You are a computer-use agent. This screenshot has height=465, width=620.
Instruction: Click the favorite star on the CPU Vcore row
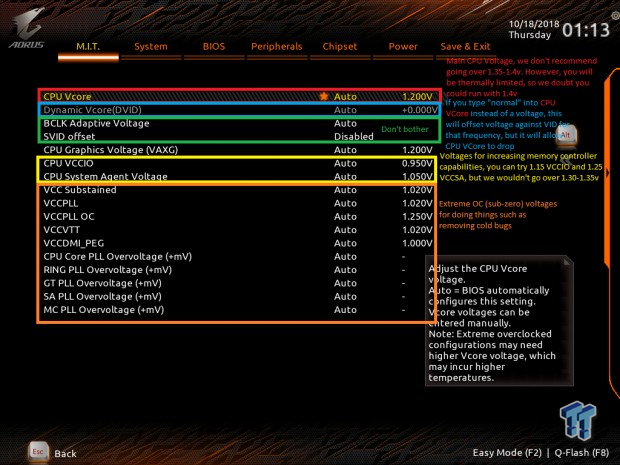pyautogui.click(x=324, y=96)
